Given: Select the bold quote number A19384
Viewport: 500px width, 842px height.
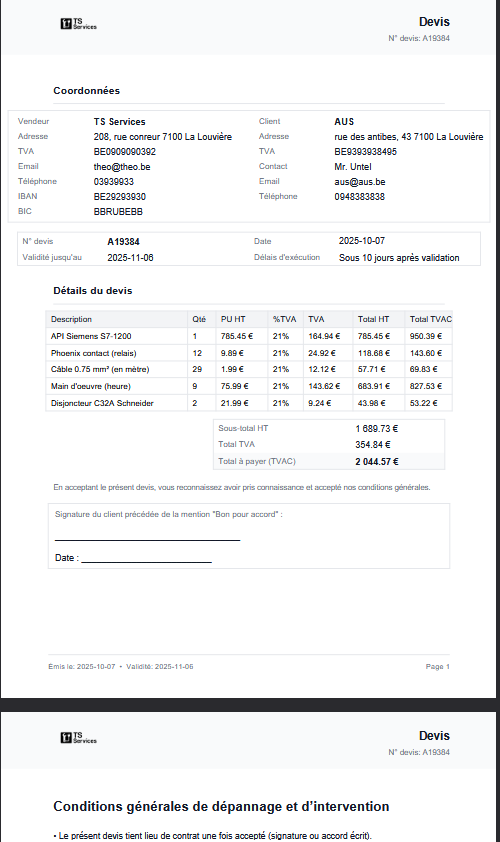Looking at the screenshot, I should tap(124, 242).
